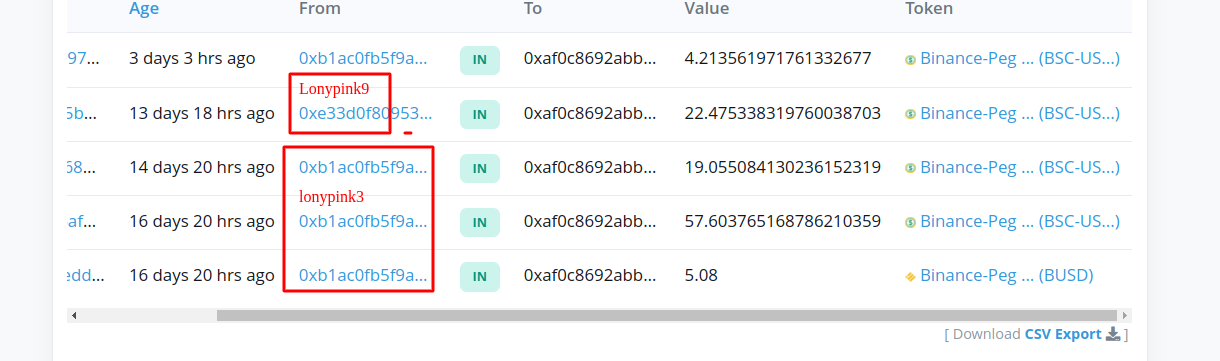Open From address in 14 days 20 hrs row
1220x361 pixels.
click(363, 167)
